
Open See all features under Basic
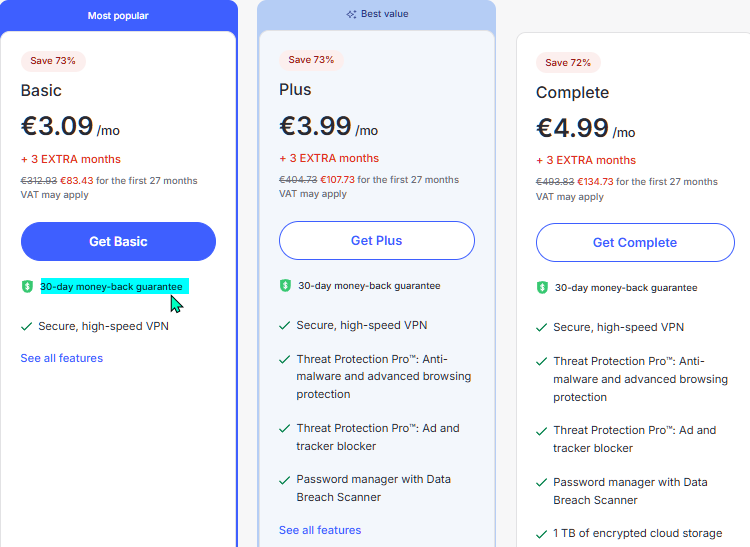pos(62,358)
